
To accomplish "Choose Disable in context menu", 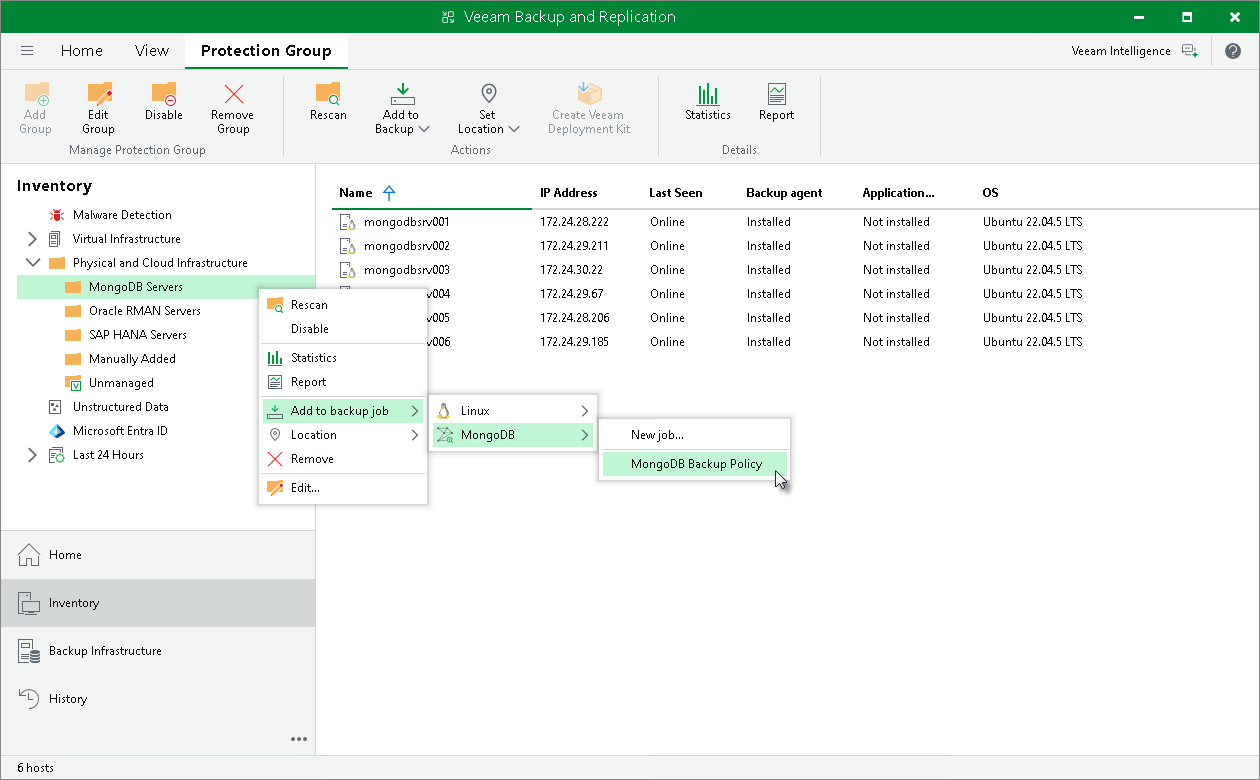I will [x=343, y=329].
